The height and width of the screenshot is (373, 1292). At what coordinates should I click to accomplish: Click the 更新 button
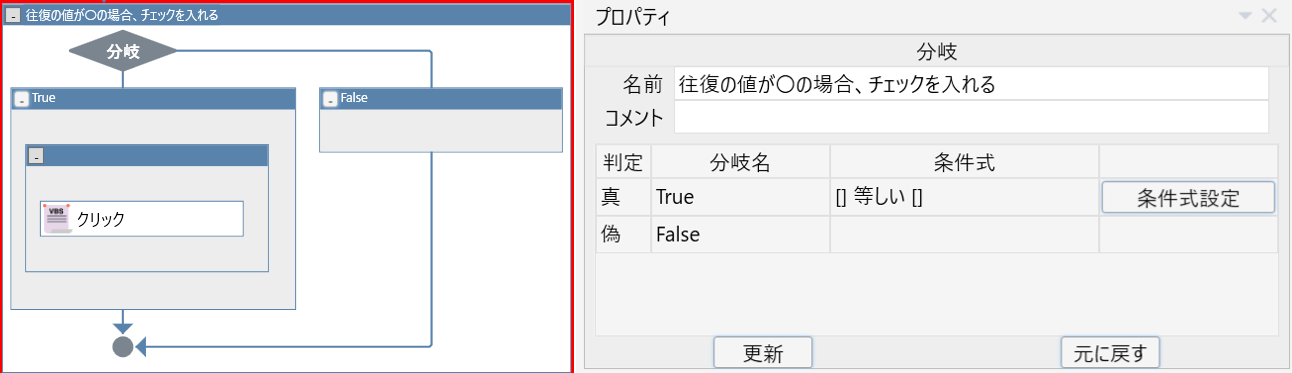(x=762, y=352)
